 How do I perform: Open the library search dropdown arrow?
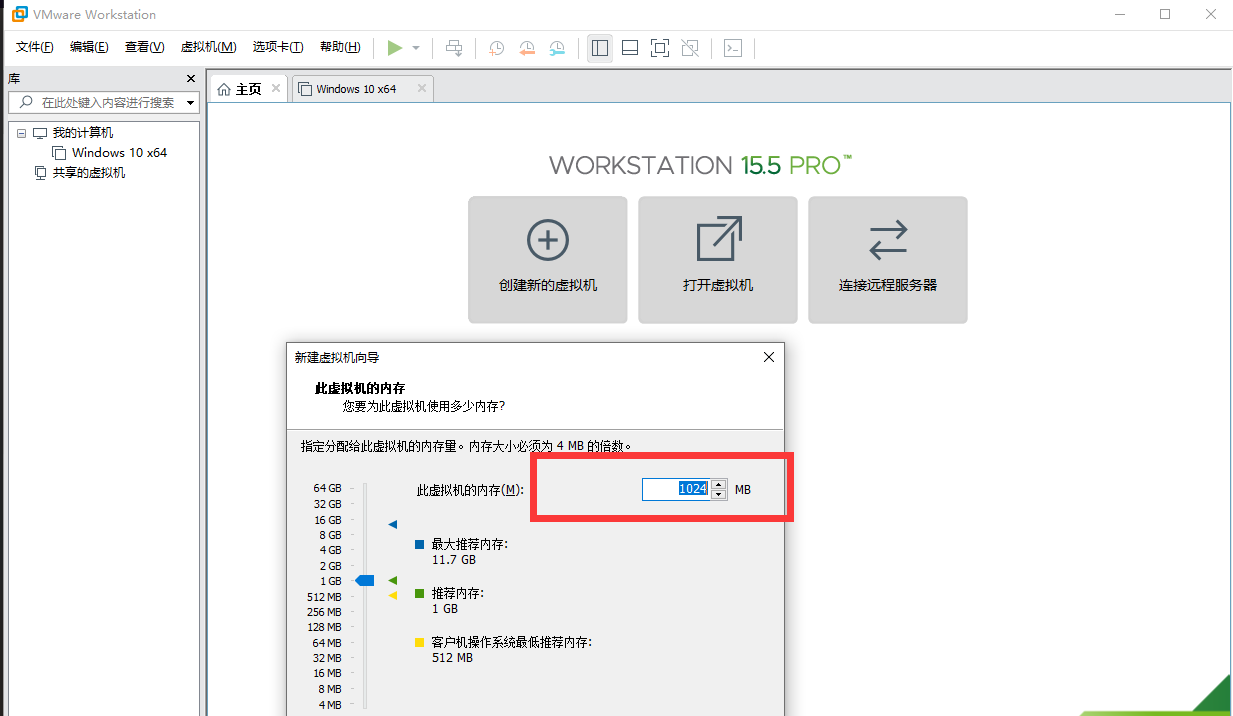coord(190,103)
